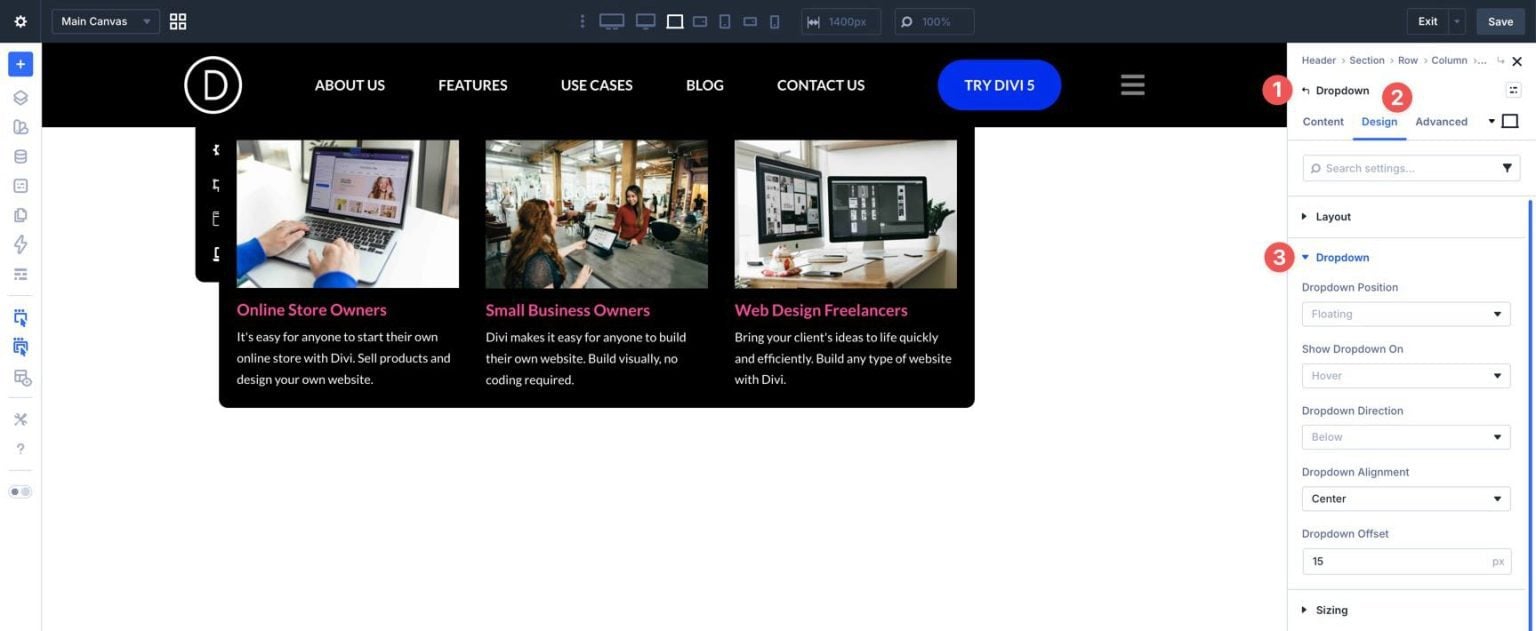Image resolution: width=1536 pixels, height=631 pixels.
Task: Open the wireframe rows icon in sidebar
Action: pos(20,274)
